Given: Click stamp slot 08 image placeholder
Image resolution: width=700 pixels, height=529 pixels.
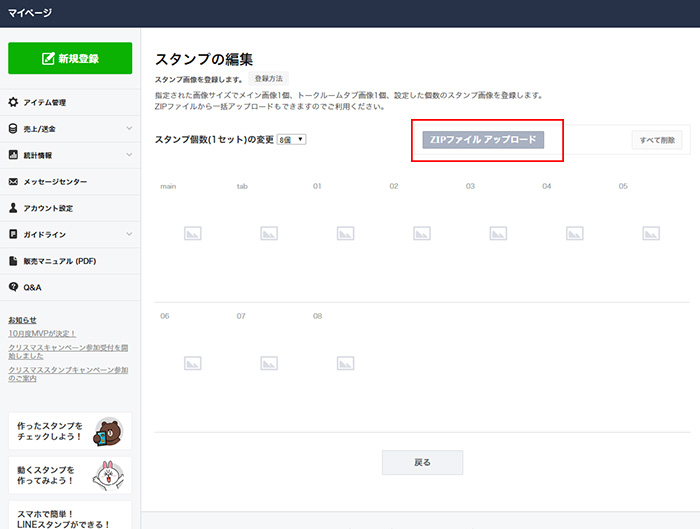Looking at the screenshot, I should [346, 363].
